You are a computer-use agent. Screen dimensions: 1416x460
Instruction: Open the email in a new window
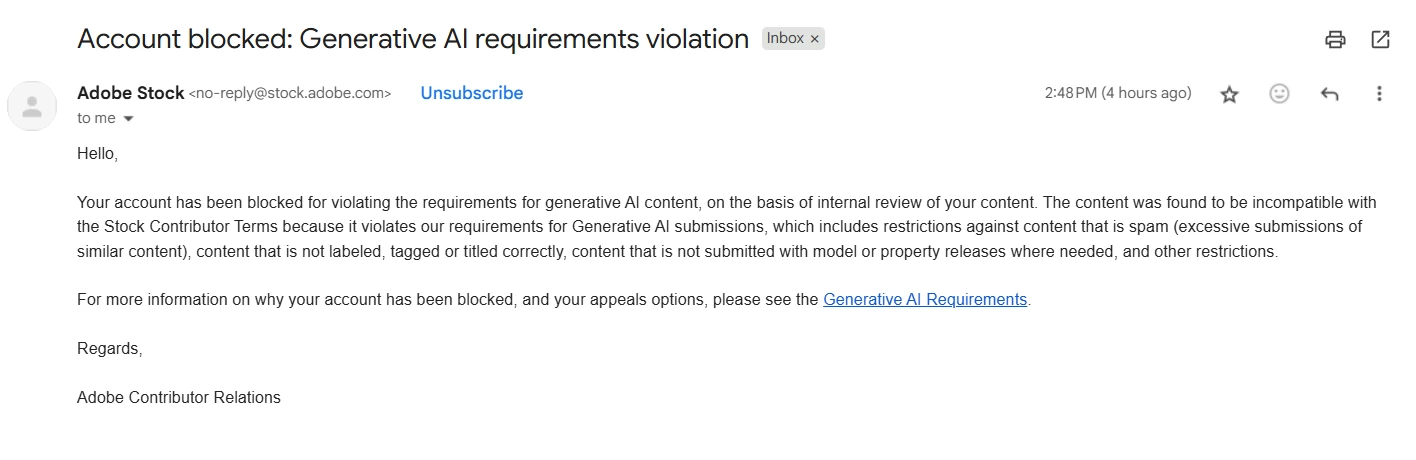[x=1380, y=40]
